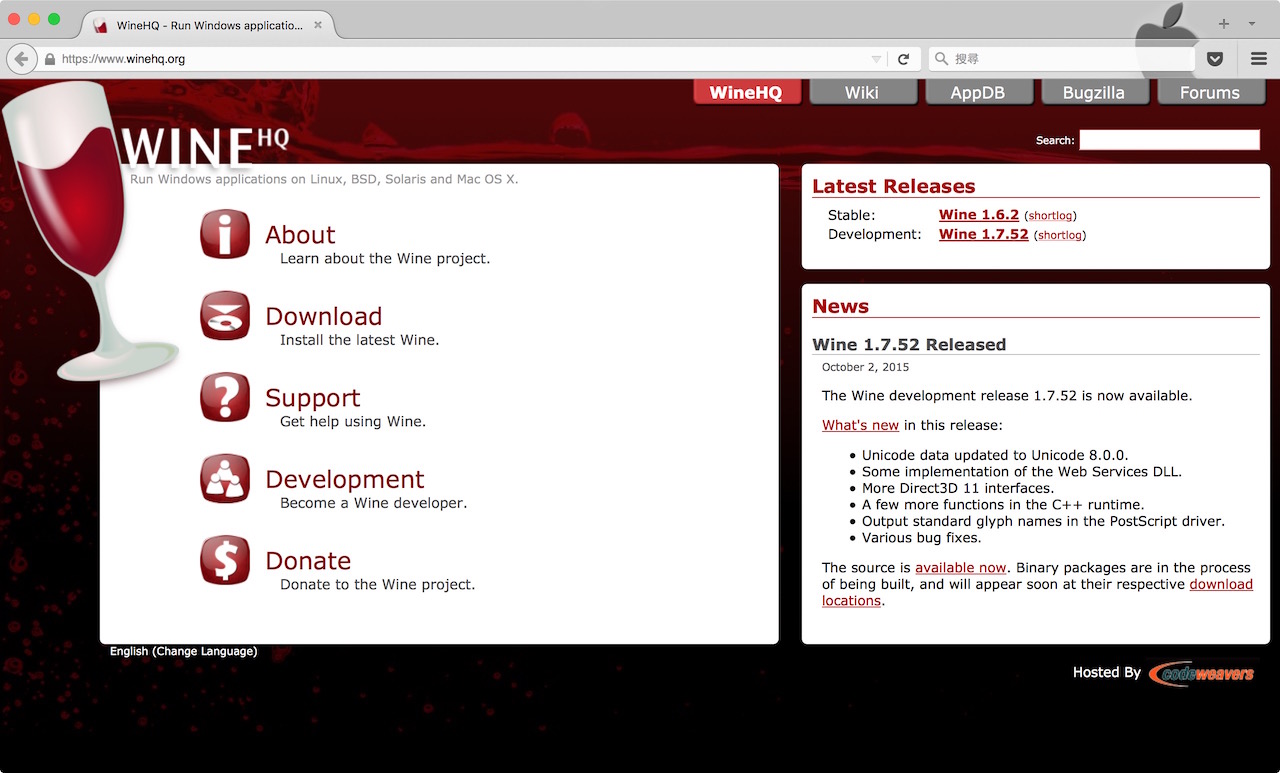Select the WineHQ navigation tab
The height and width of the screenshot is (773, 1280).
tap(746, 92)
